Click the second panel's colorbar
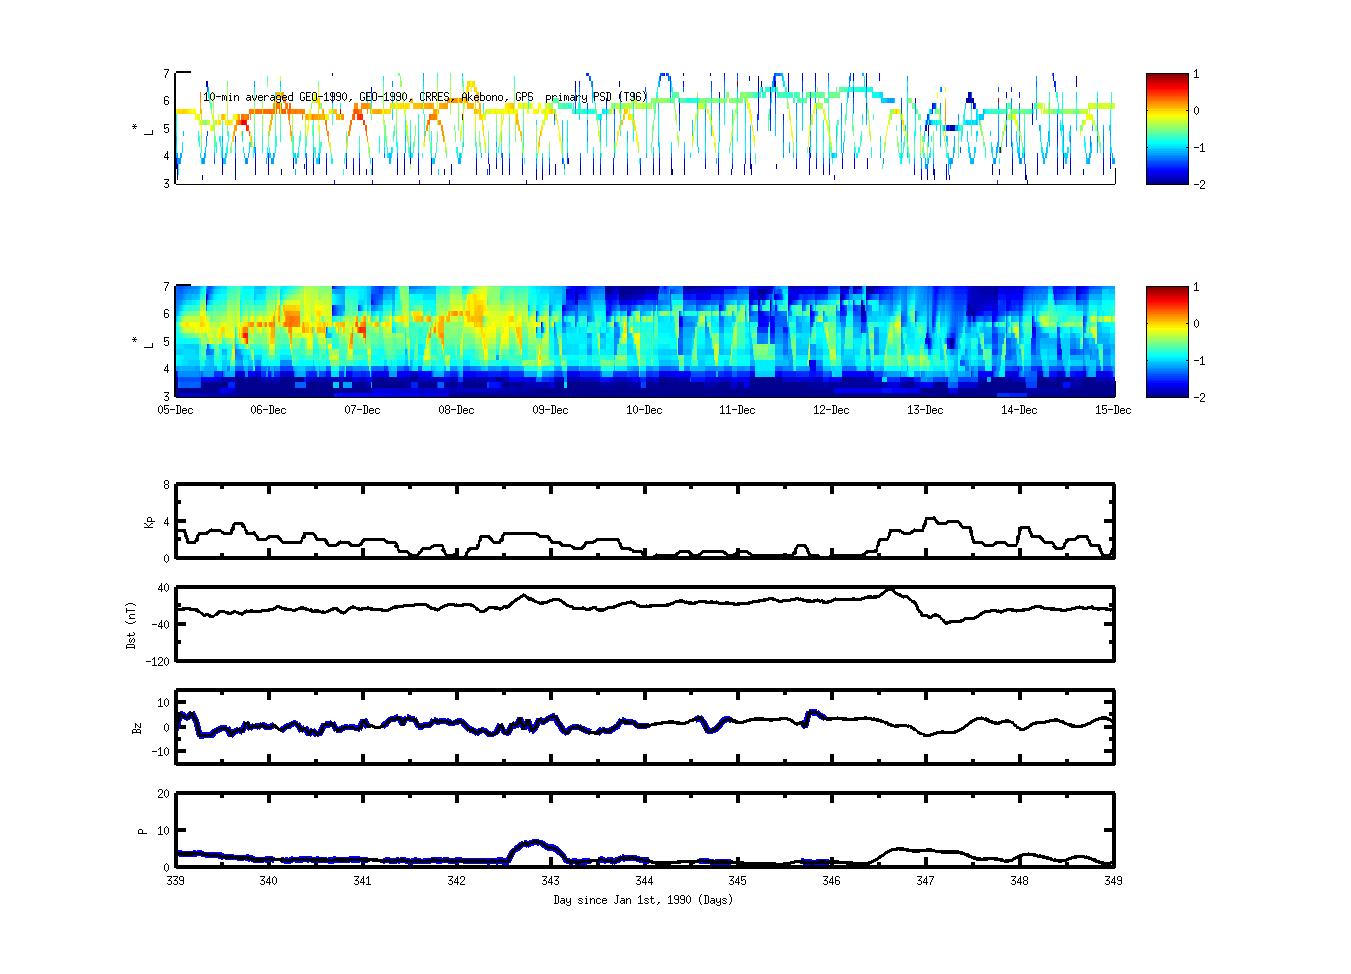This screenshot has height=974, width=1351. 1166,341
